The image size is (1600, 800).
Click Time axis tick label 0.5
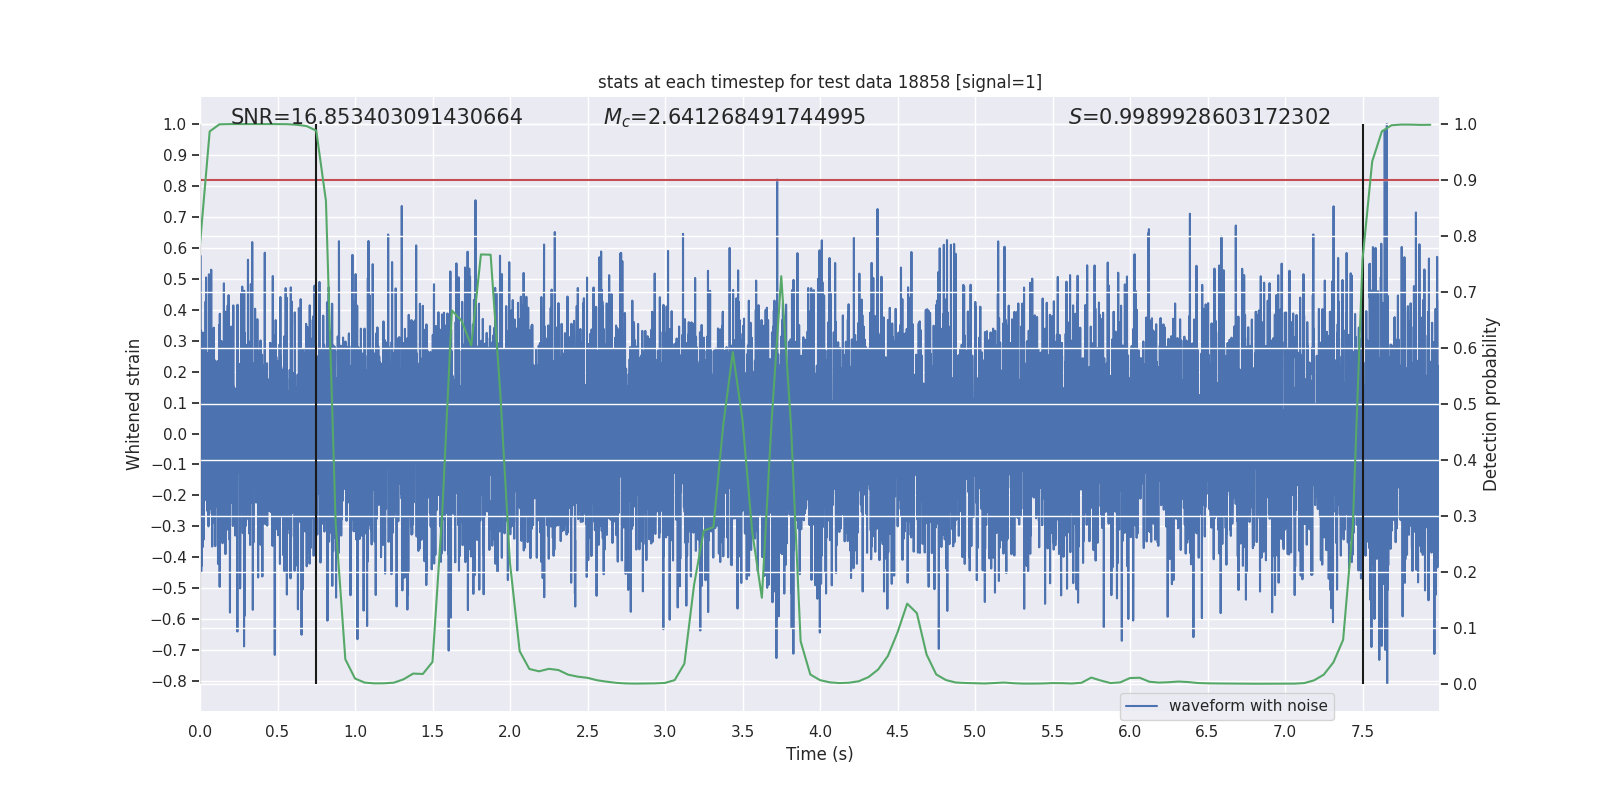click(x=277, y=731)
